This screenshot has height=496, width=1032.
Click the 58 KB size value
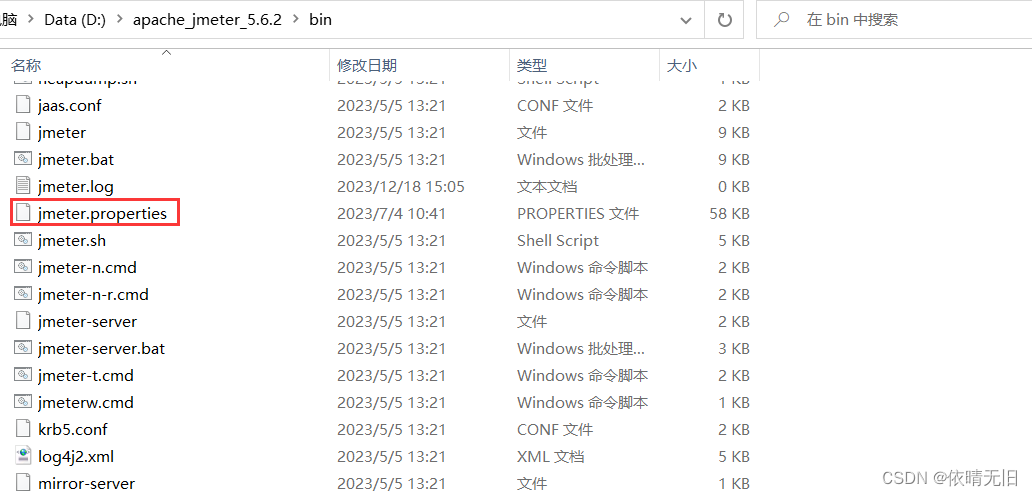729,213
